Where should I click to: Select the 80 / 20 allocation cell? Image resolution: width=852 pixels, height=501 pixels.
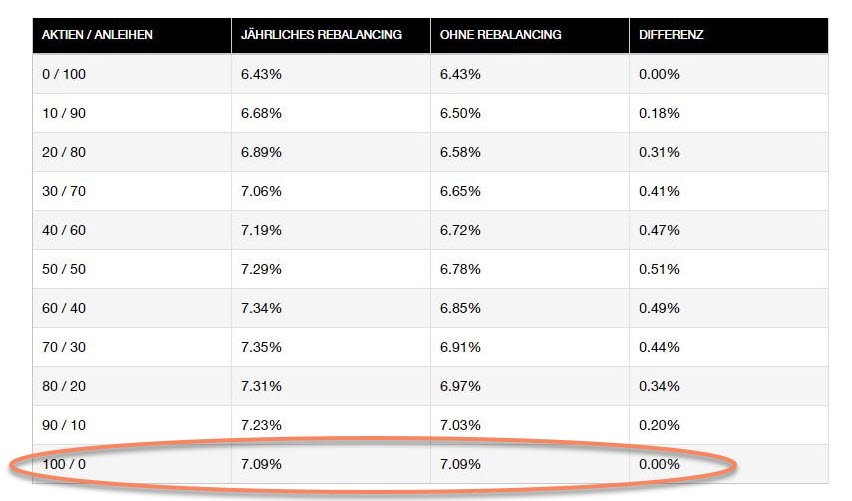coord(64,387)
